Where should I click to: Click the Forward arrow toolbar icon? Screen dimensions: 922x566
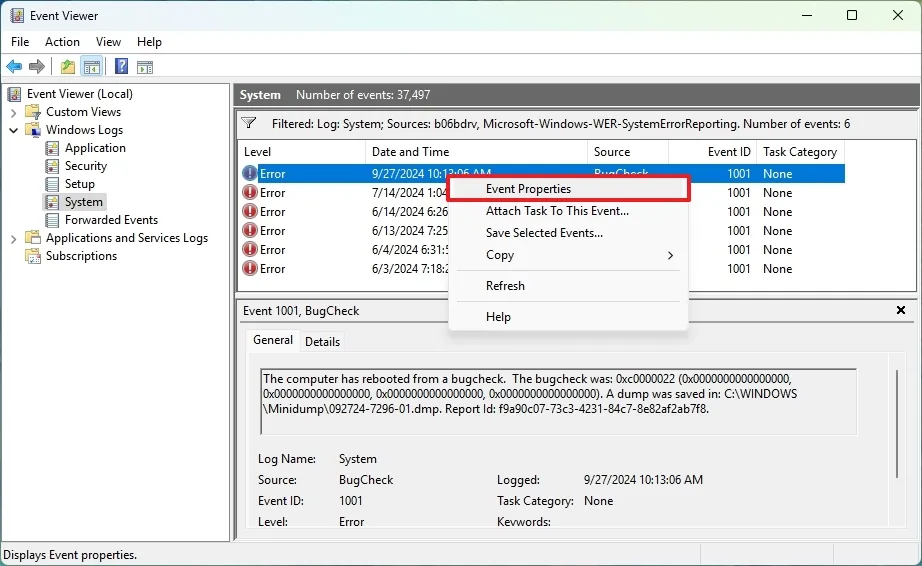click(x=37, y=67)
